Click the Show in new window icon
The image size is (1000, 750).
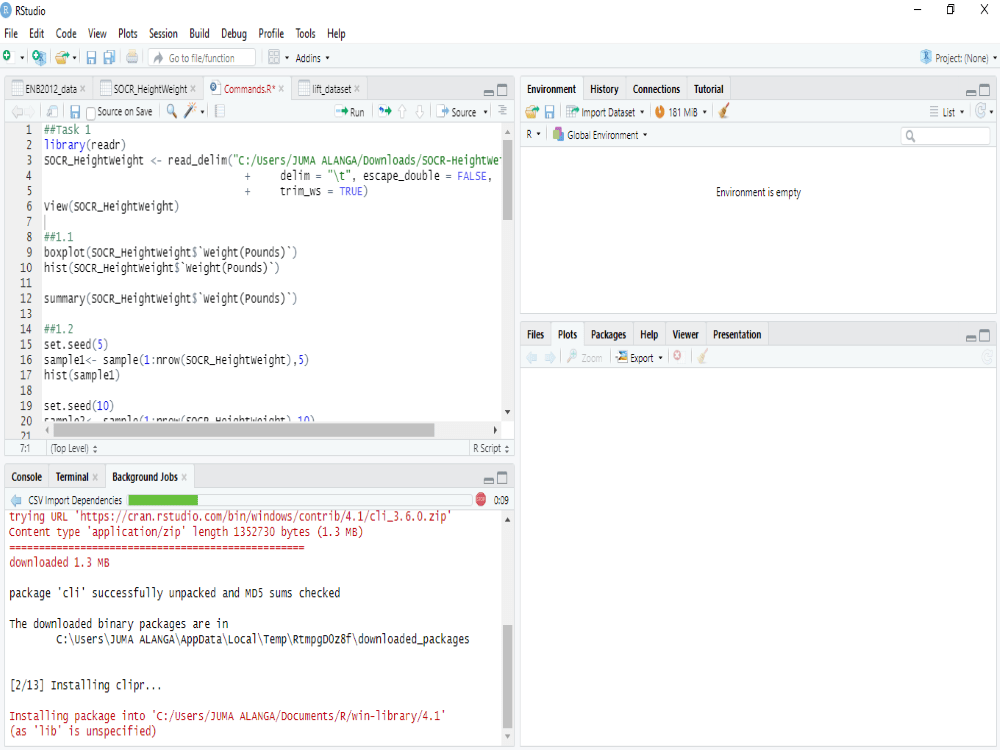point(52,112)
